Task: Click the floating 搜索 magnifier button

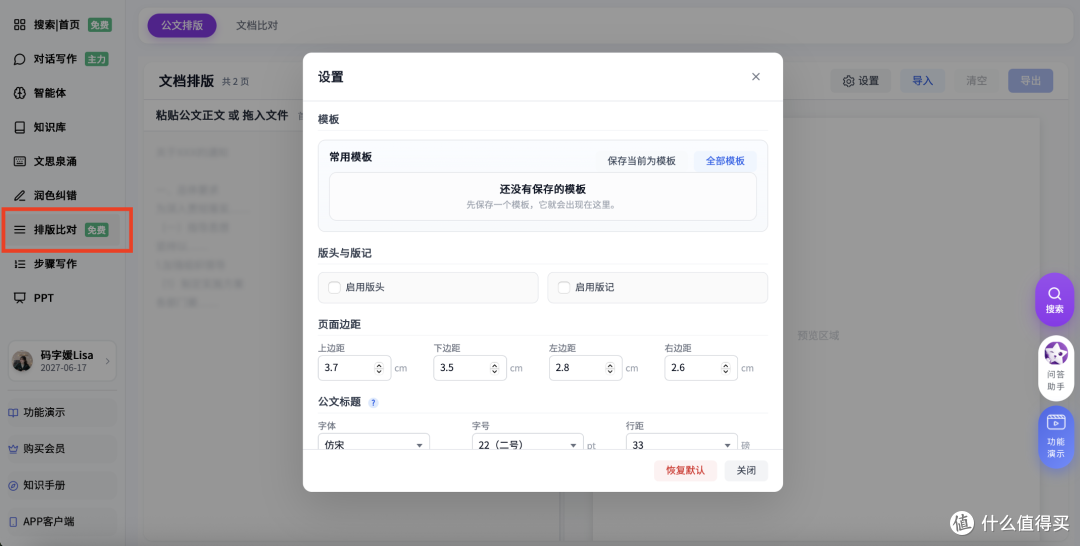Action: pos(1055,300)
